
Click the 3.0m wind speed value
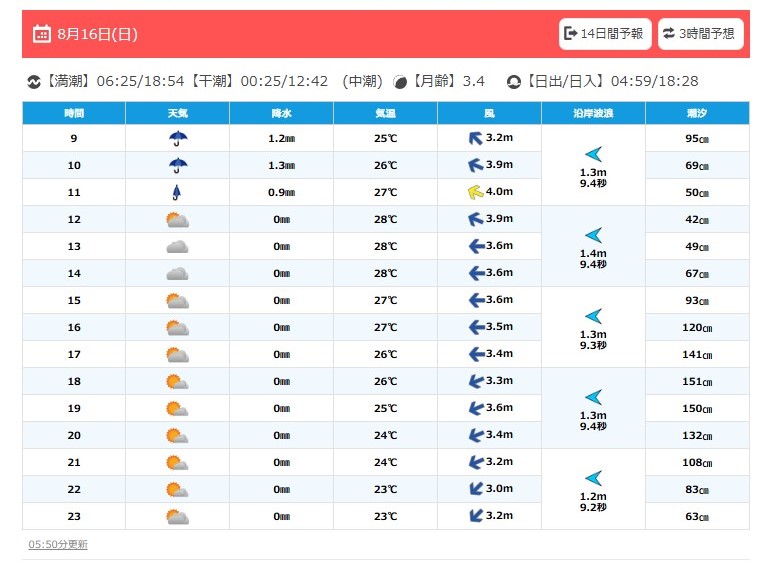coord(499,488)
